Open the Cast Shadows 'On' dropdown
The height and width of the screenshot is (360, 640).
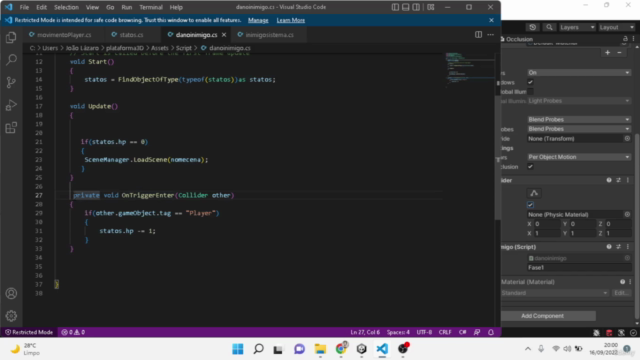point(578,72)
